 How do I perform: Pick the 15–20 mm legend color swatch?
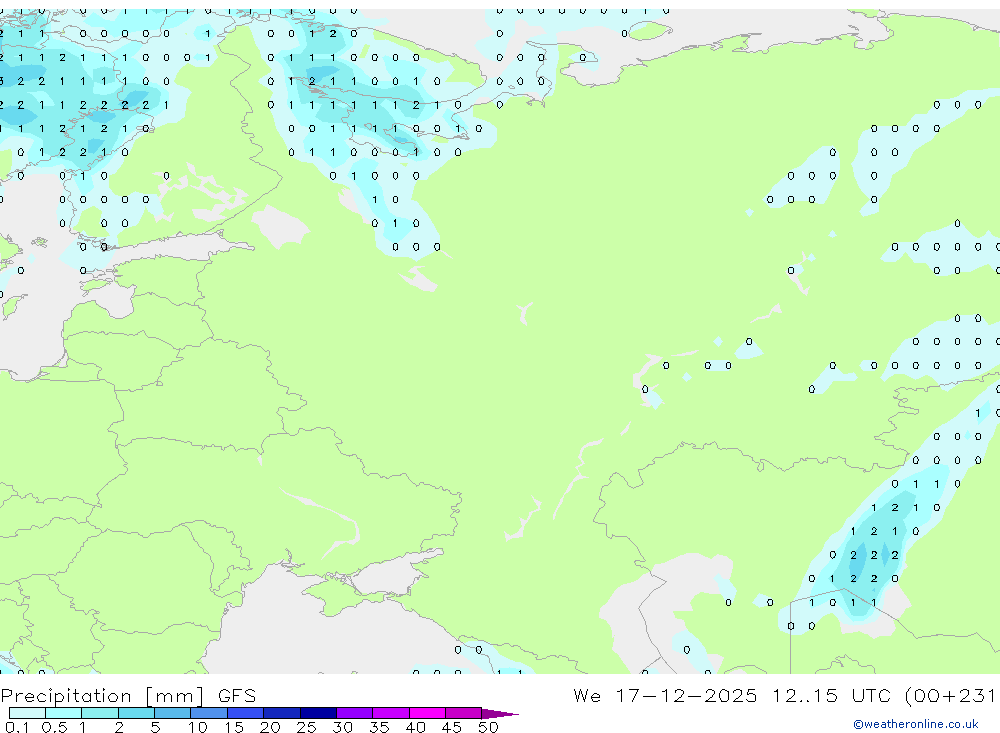[246, 713]
